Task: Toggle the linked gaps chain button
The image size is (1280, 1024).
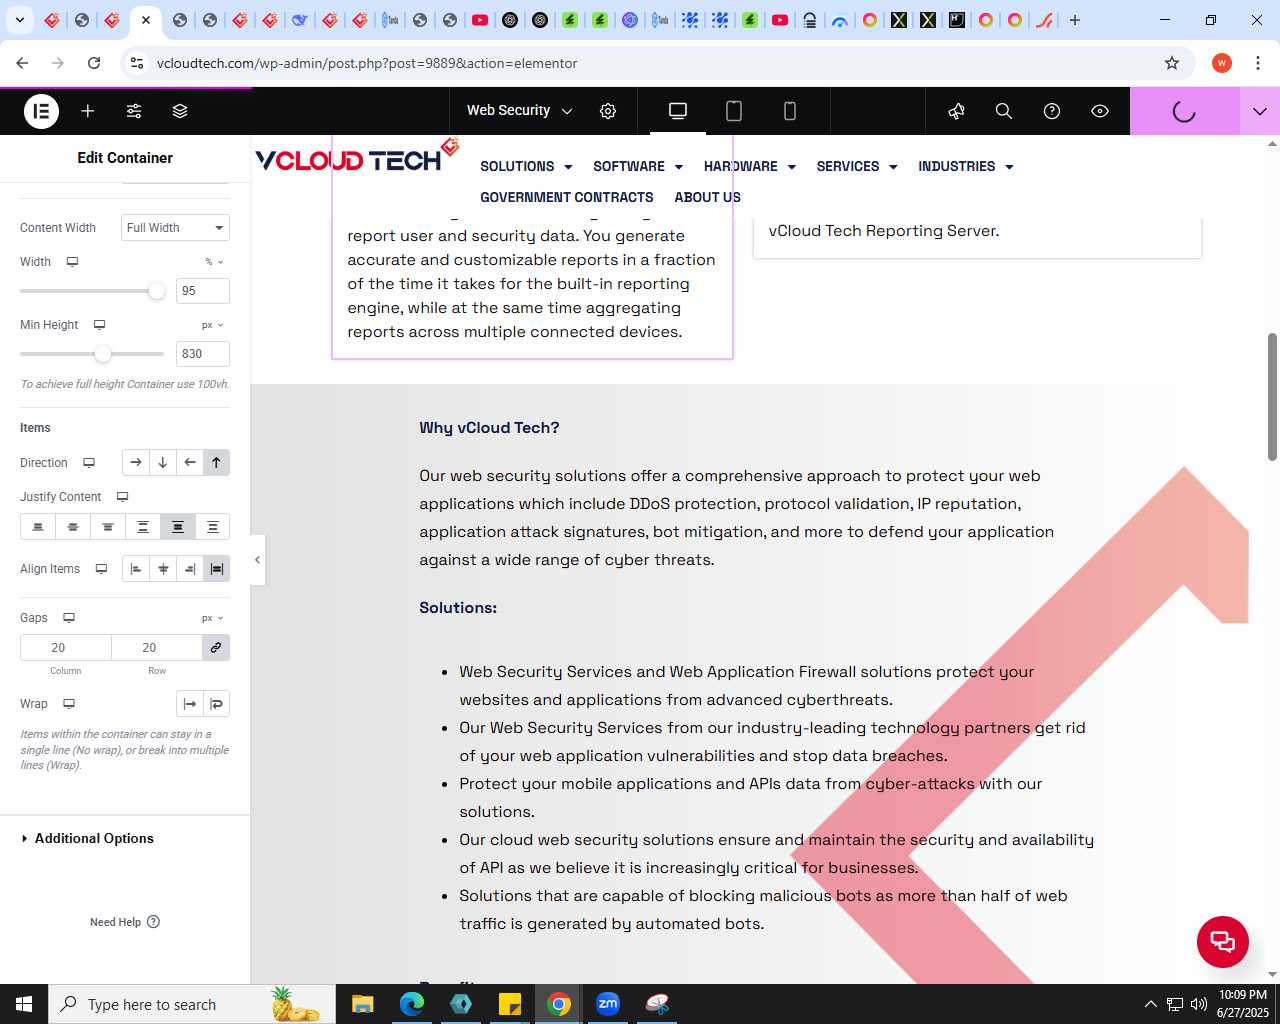Action: [x=215, y=648]
